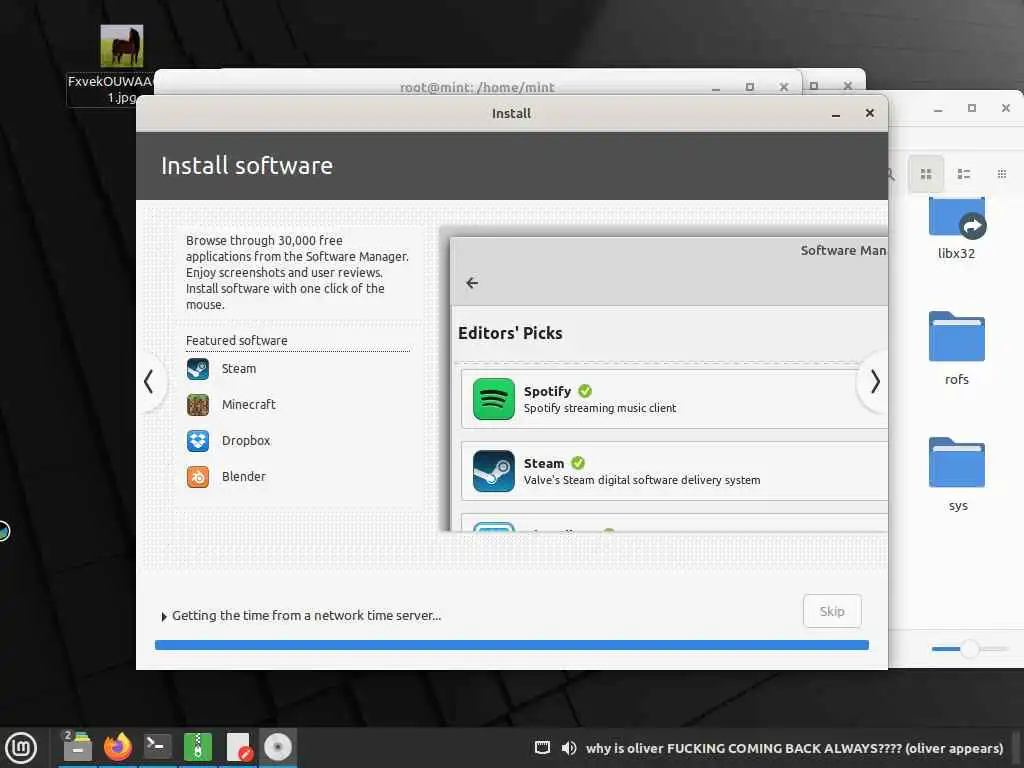Click the Dropbox icon in Featured software
Image resolution: width=1024 pixels, height=768 pixels.
[198, 441]
